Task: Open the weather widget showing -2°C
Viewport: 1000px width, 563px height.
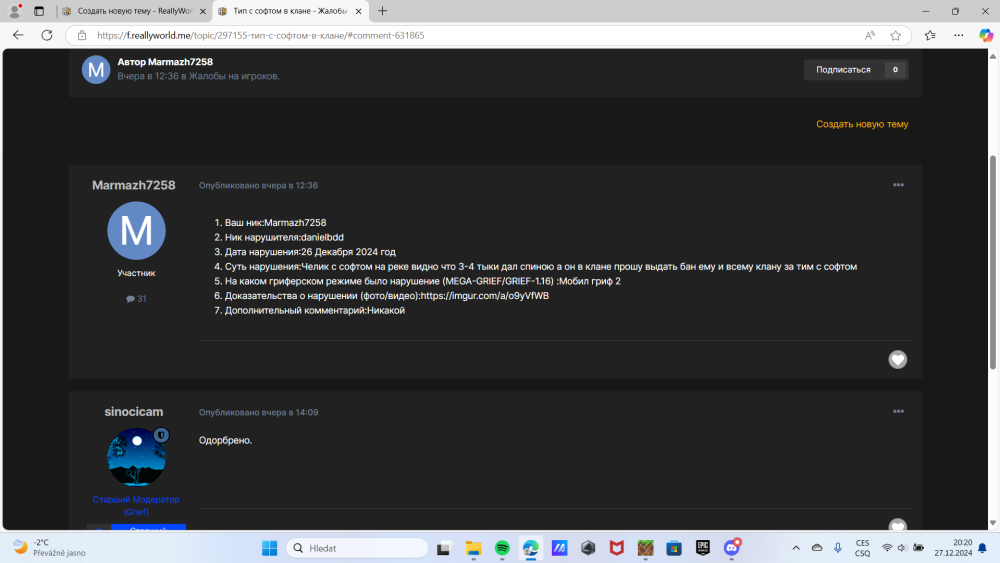Action: 50,548
